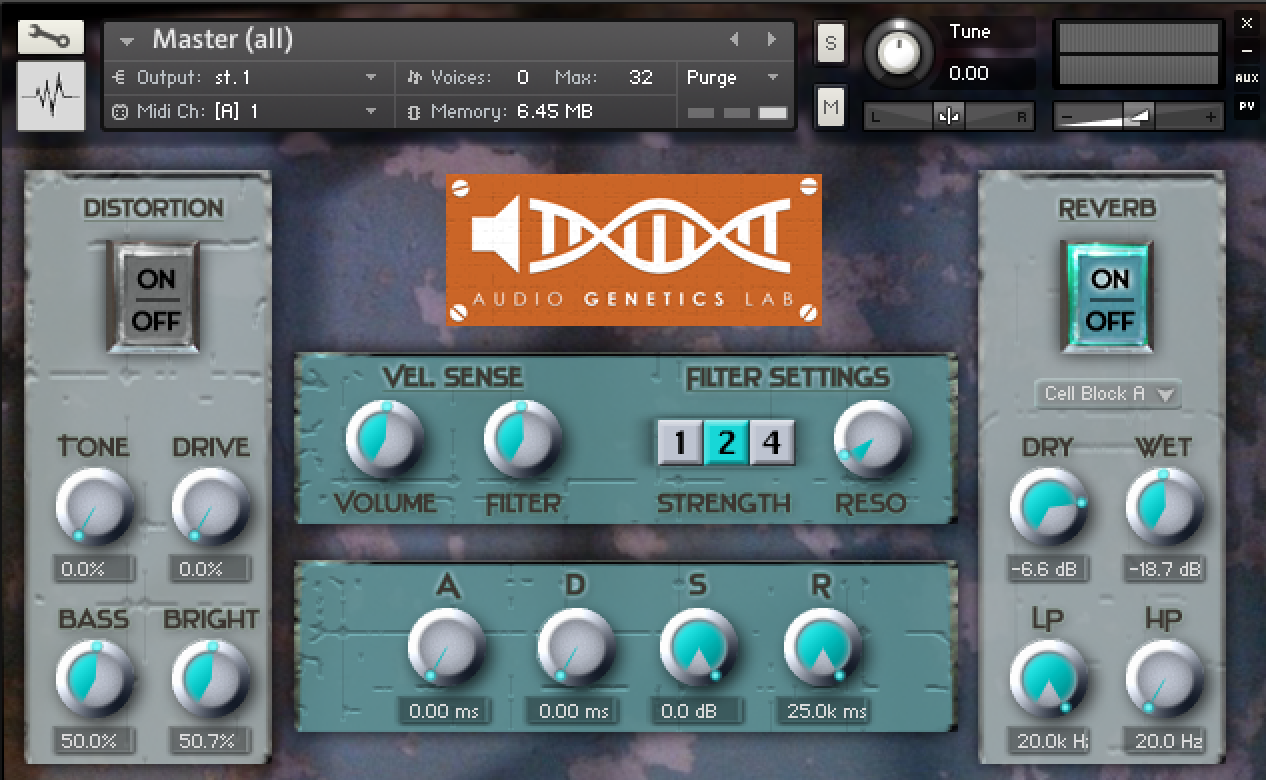Click the Drive 0.0% value field

[210, 569]
